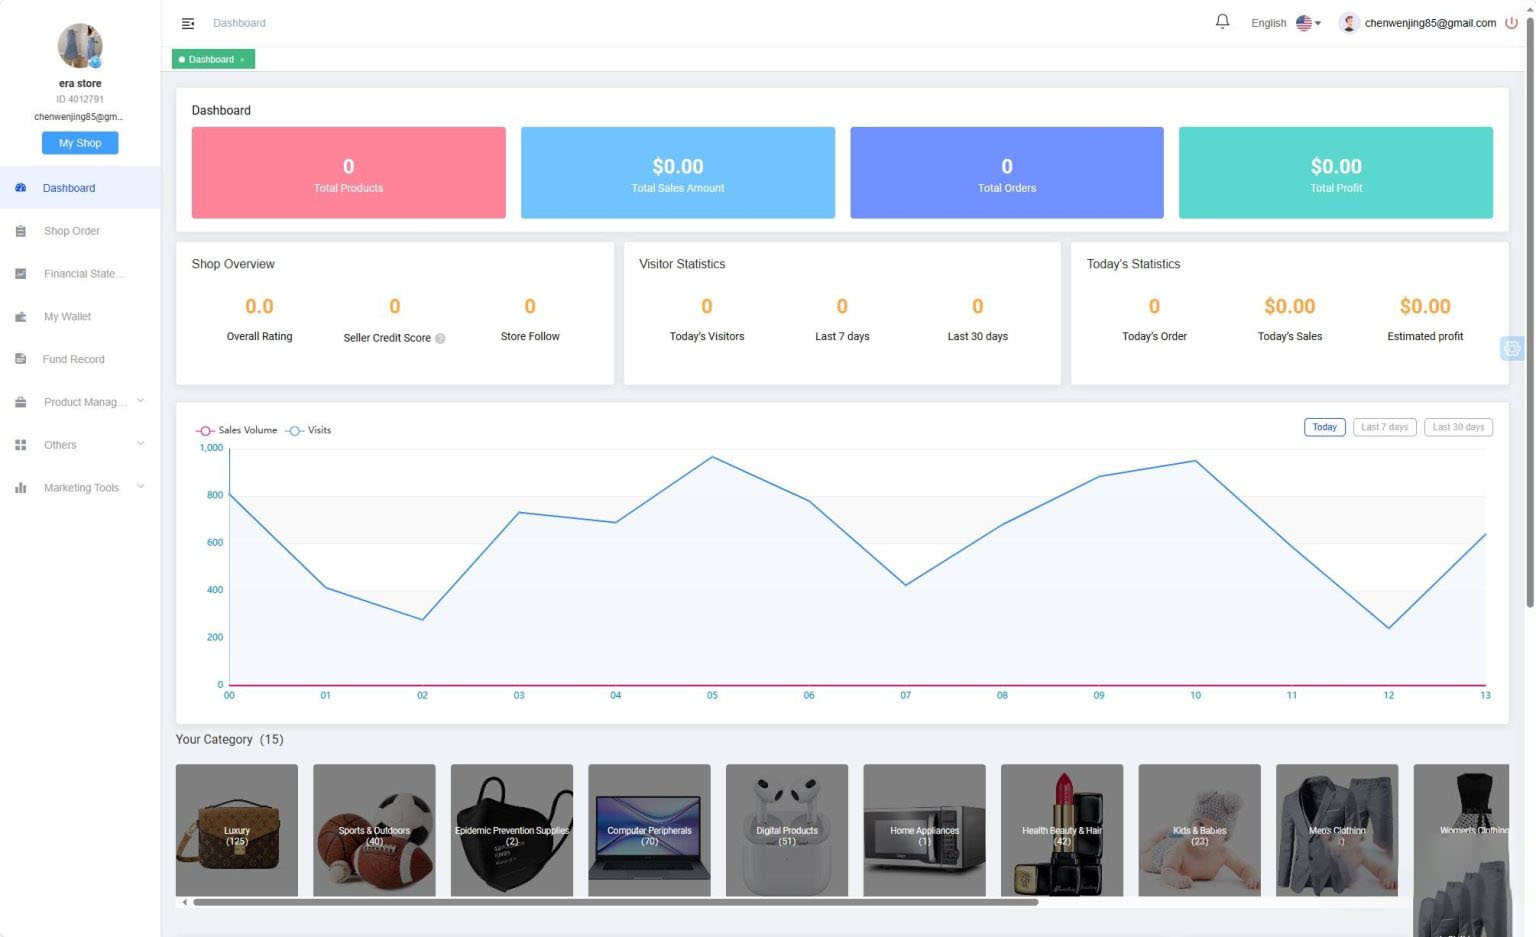The image size is (1536, 937).
Task: Toggle Sales Volume series in chart legend
Action: (236, 430)
